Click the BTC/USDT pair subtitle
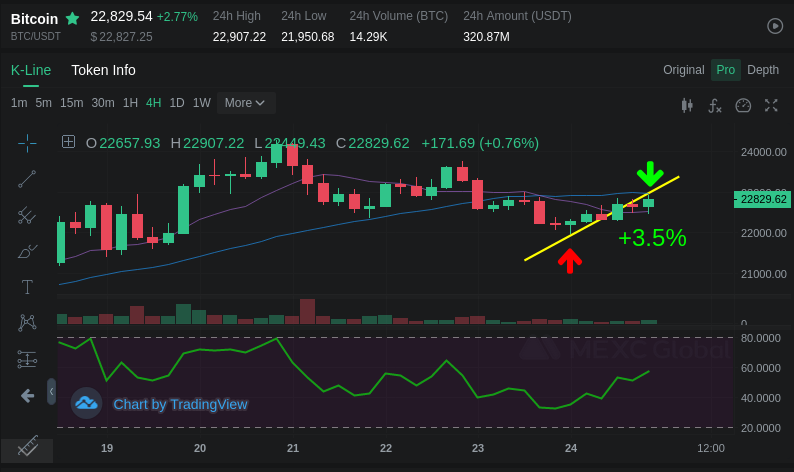Viewport: 794px width, 472px height. pyautogui.click(x=35, y=36)
